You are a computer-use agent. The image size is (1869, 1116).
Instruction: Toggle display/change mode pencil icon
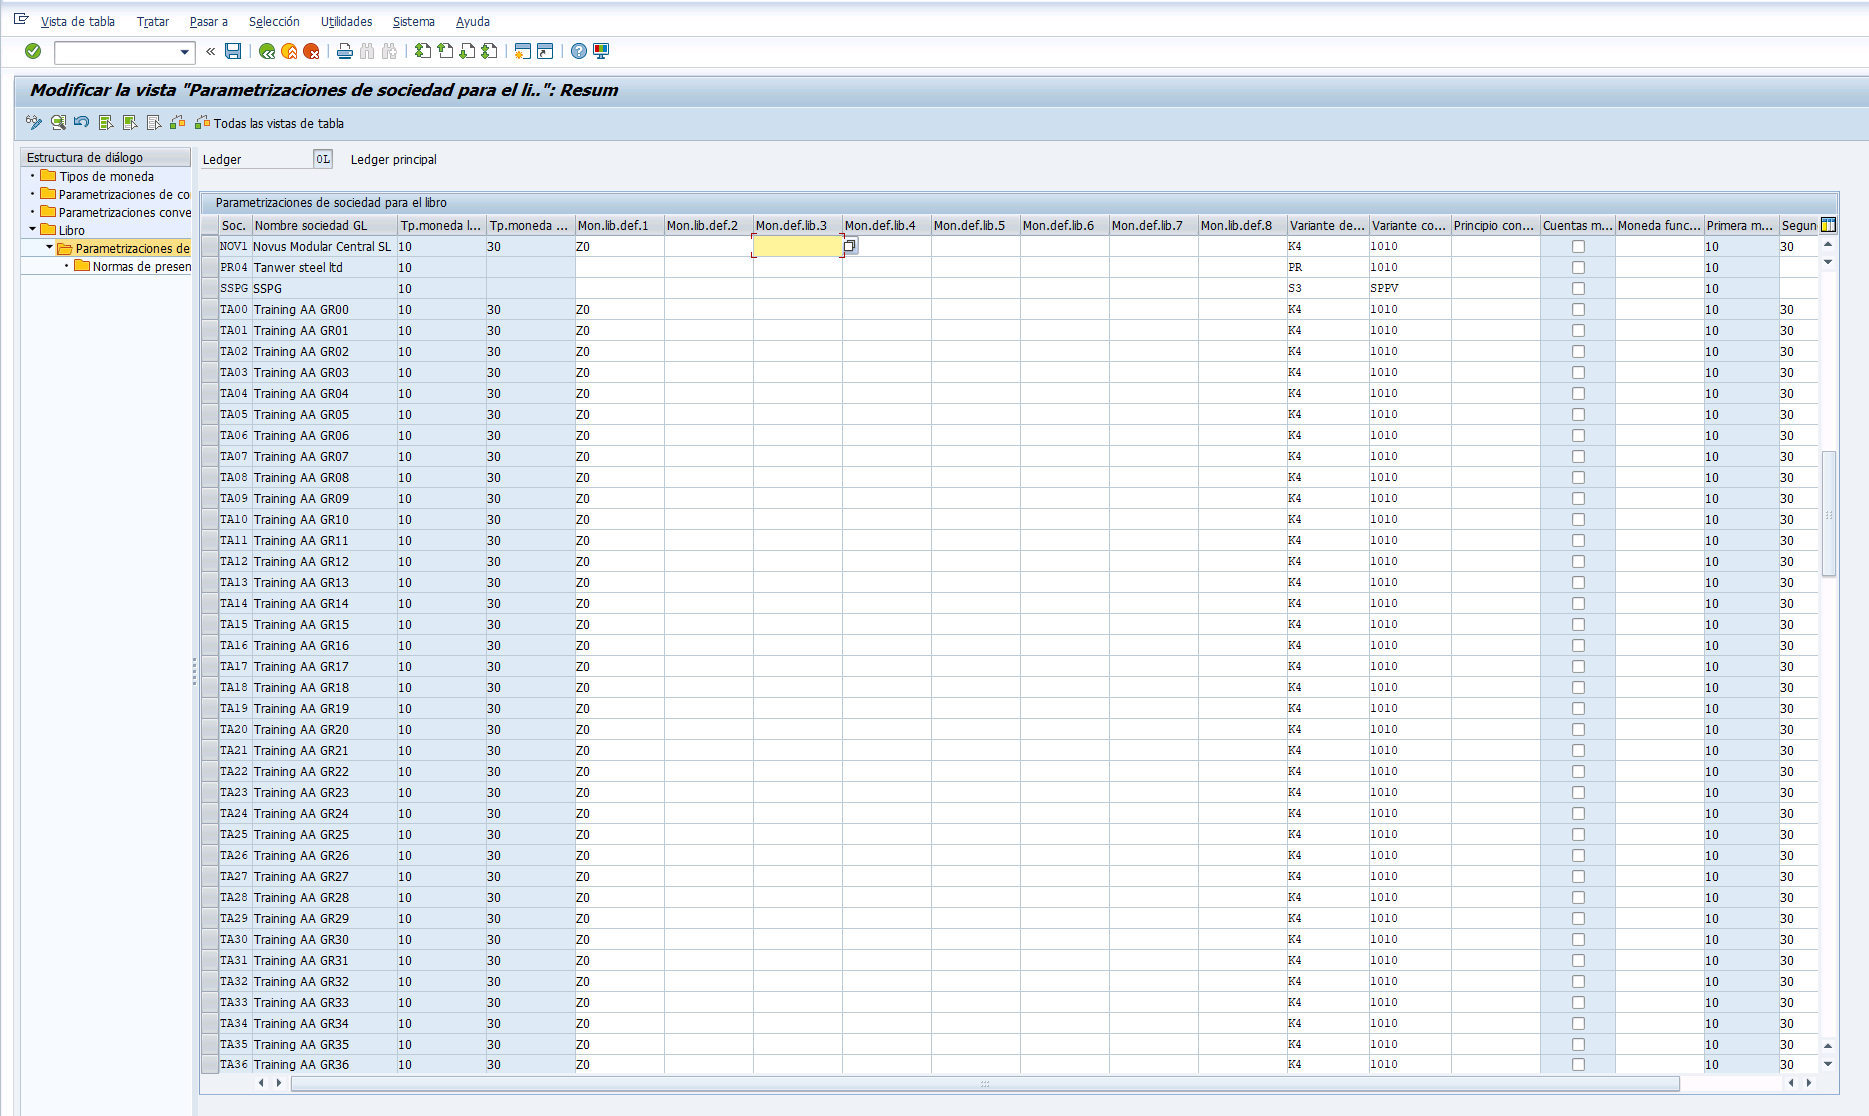(34, 123)
